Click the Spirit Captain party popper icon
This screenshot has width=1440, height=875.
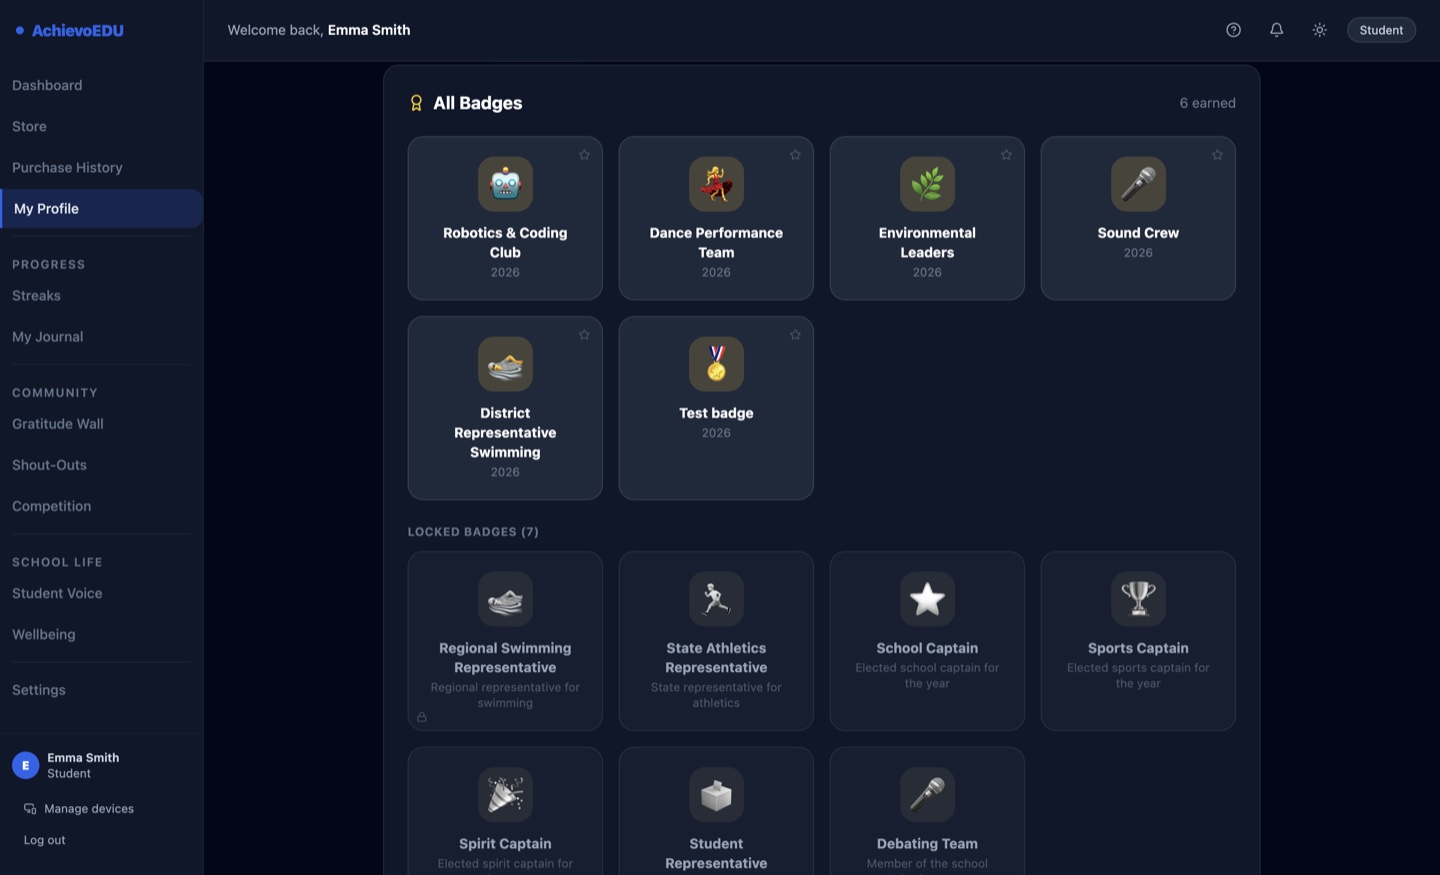(505, 794)
